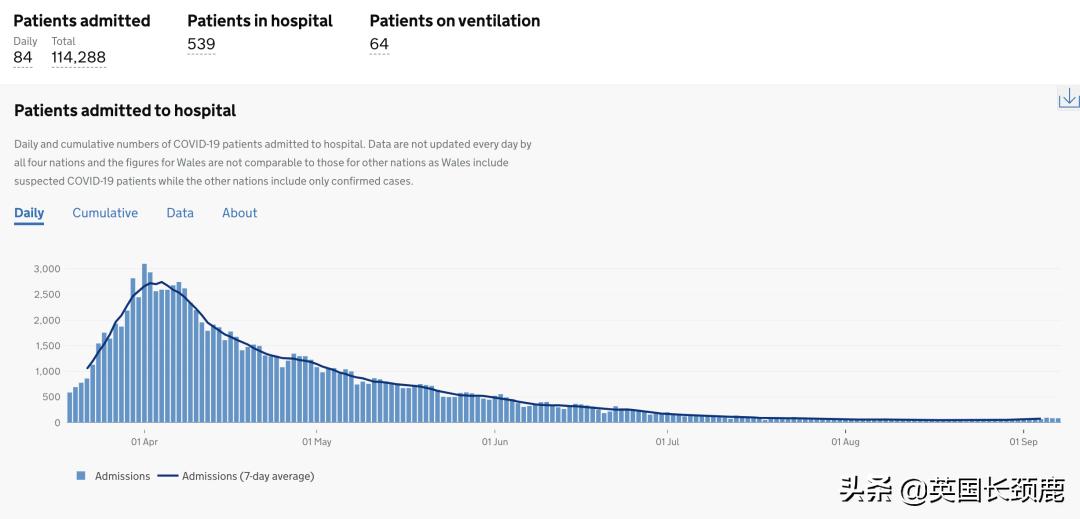The width and height of the screenshot is (1080, 519).
Task: Click the Patients in hospital heading
Action: pyautogui.click(x=260, y=21)
